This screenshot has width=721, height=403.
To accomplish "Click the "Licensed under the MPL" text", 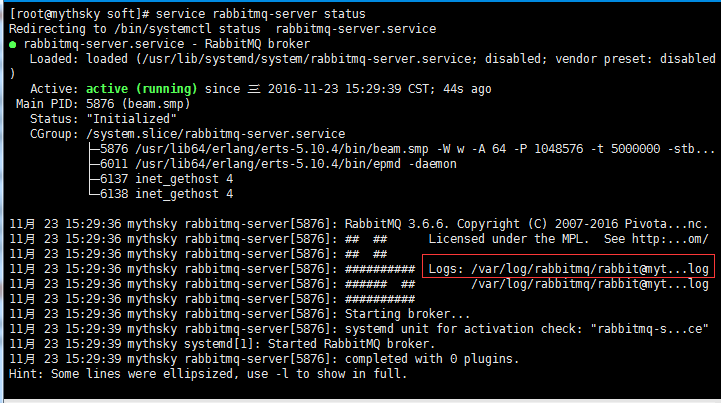I will click(510, 239).
